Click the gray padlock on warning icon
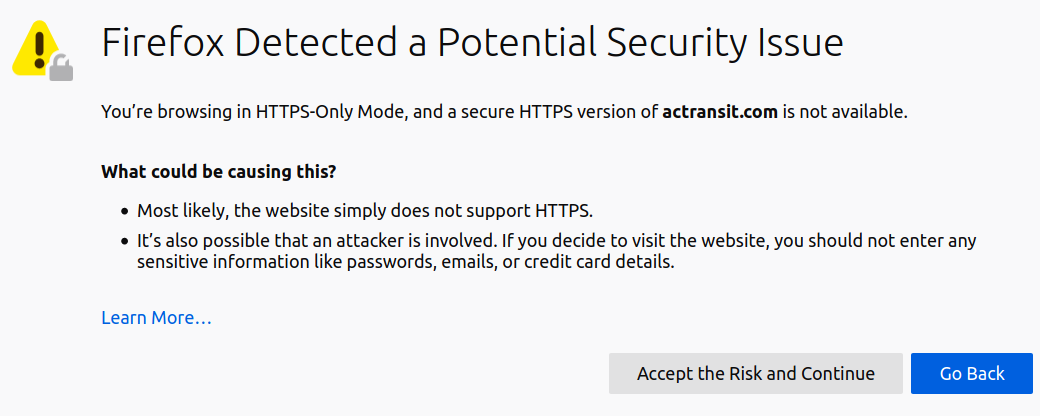Image resolution: width=1040 pixels, height=416 pixels. (62, 68)
